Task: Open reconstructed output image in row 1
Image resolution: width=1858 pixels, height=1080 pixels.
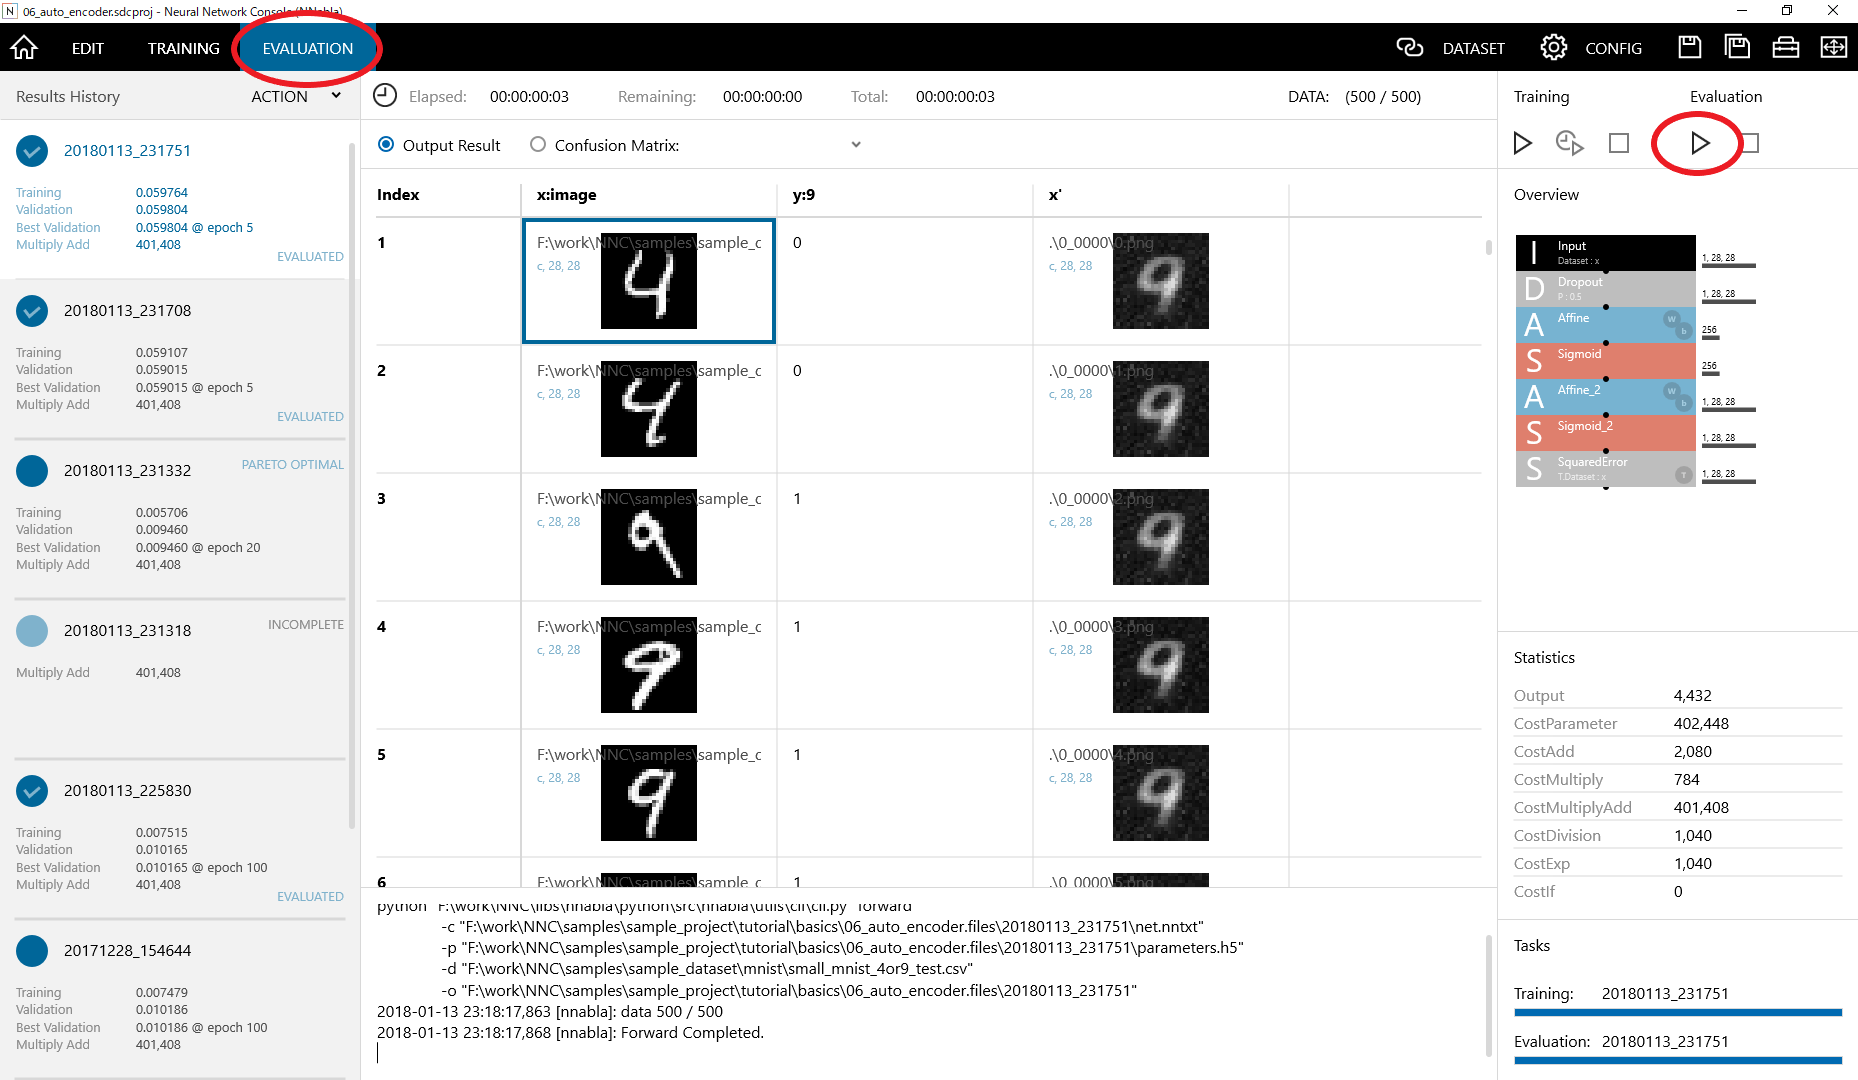Action: pos(1161,281)
